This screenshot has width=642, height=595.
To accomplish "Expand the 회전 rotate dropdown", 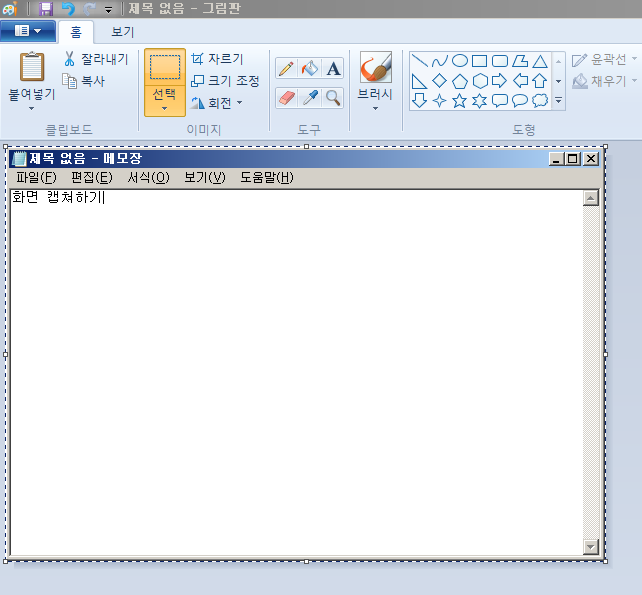I will [x=239, y=102].
